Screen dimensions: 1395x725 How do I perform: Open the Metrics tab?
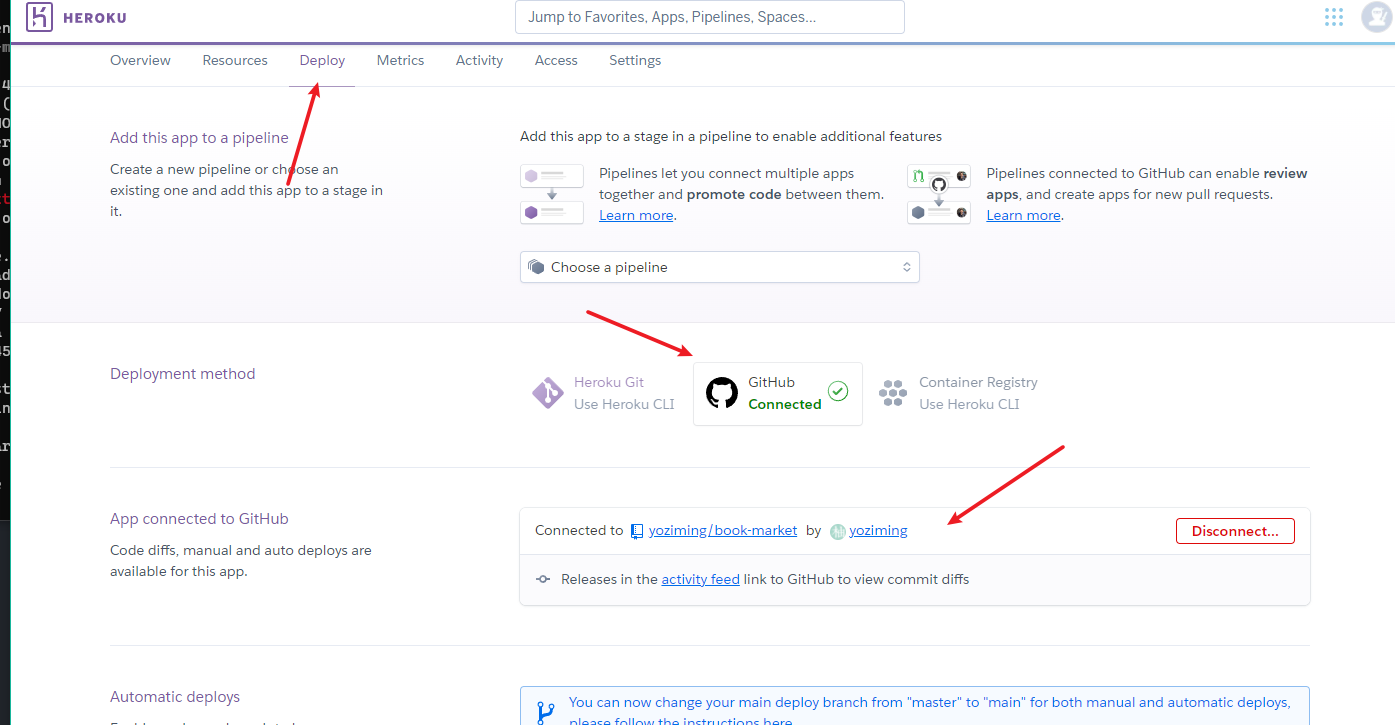(400, 60)
